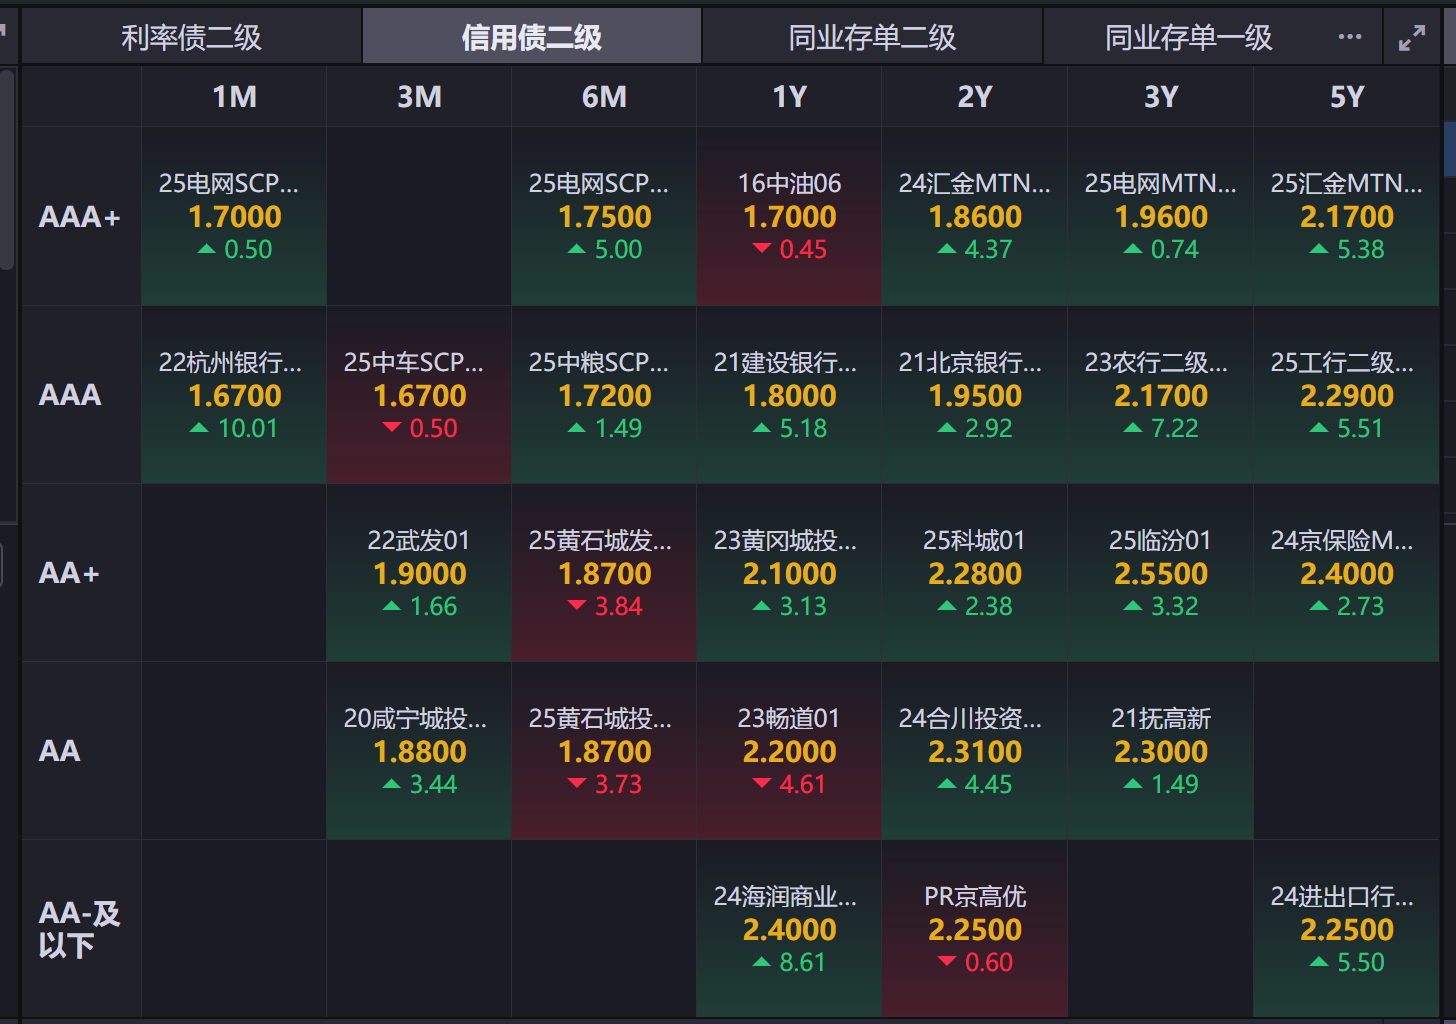The height and width of the screenshot is (1024, 1456).
Task: Switch to 利率债二级 tab
Action: tap(191, 38)
